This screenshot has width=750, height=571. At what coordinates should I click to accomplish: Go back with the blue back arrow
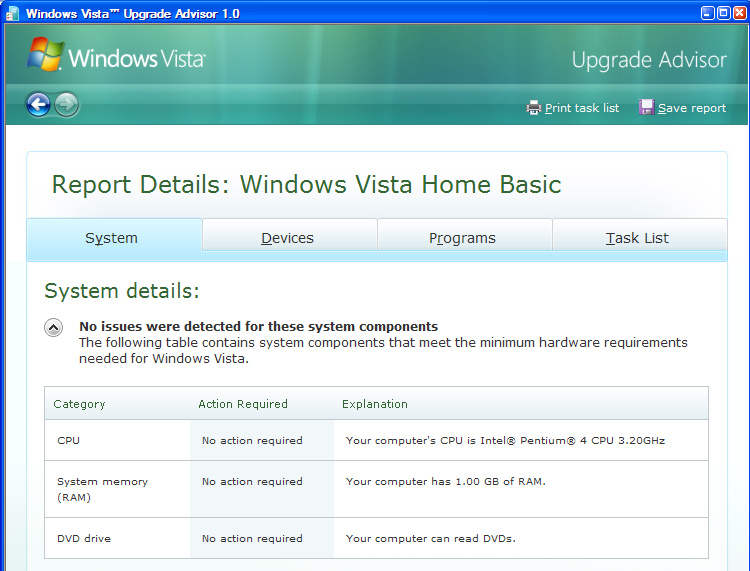pos(38,104)
